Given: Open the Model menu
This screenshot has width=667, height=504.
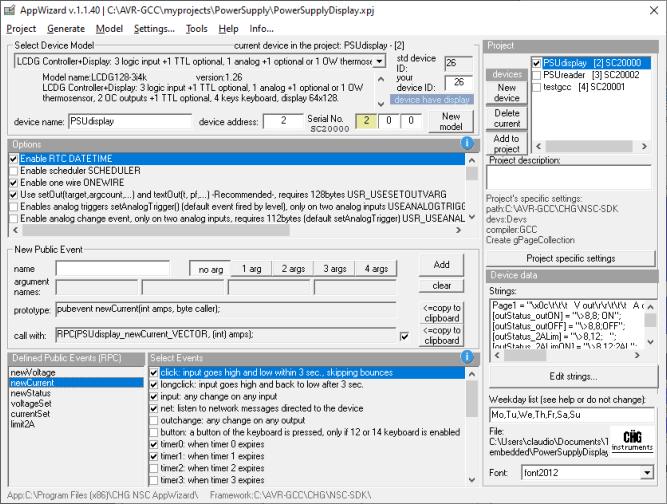Looking at the screenshot, I should tap(109, 28).
